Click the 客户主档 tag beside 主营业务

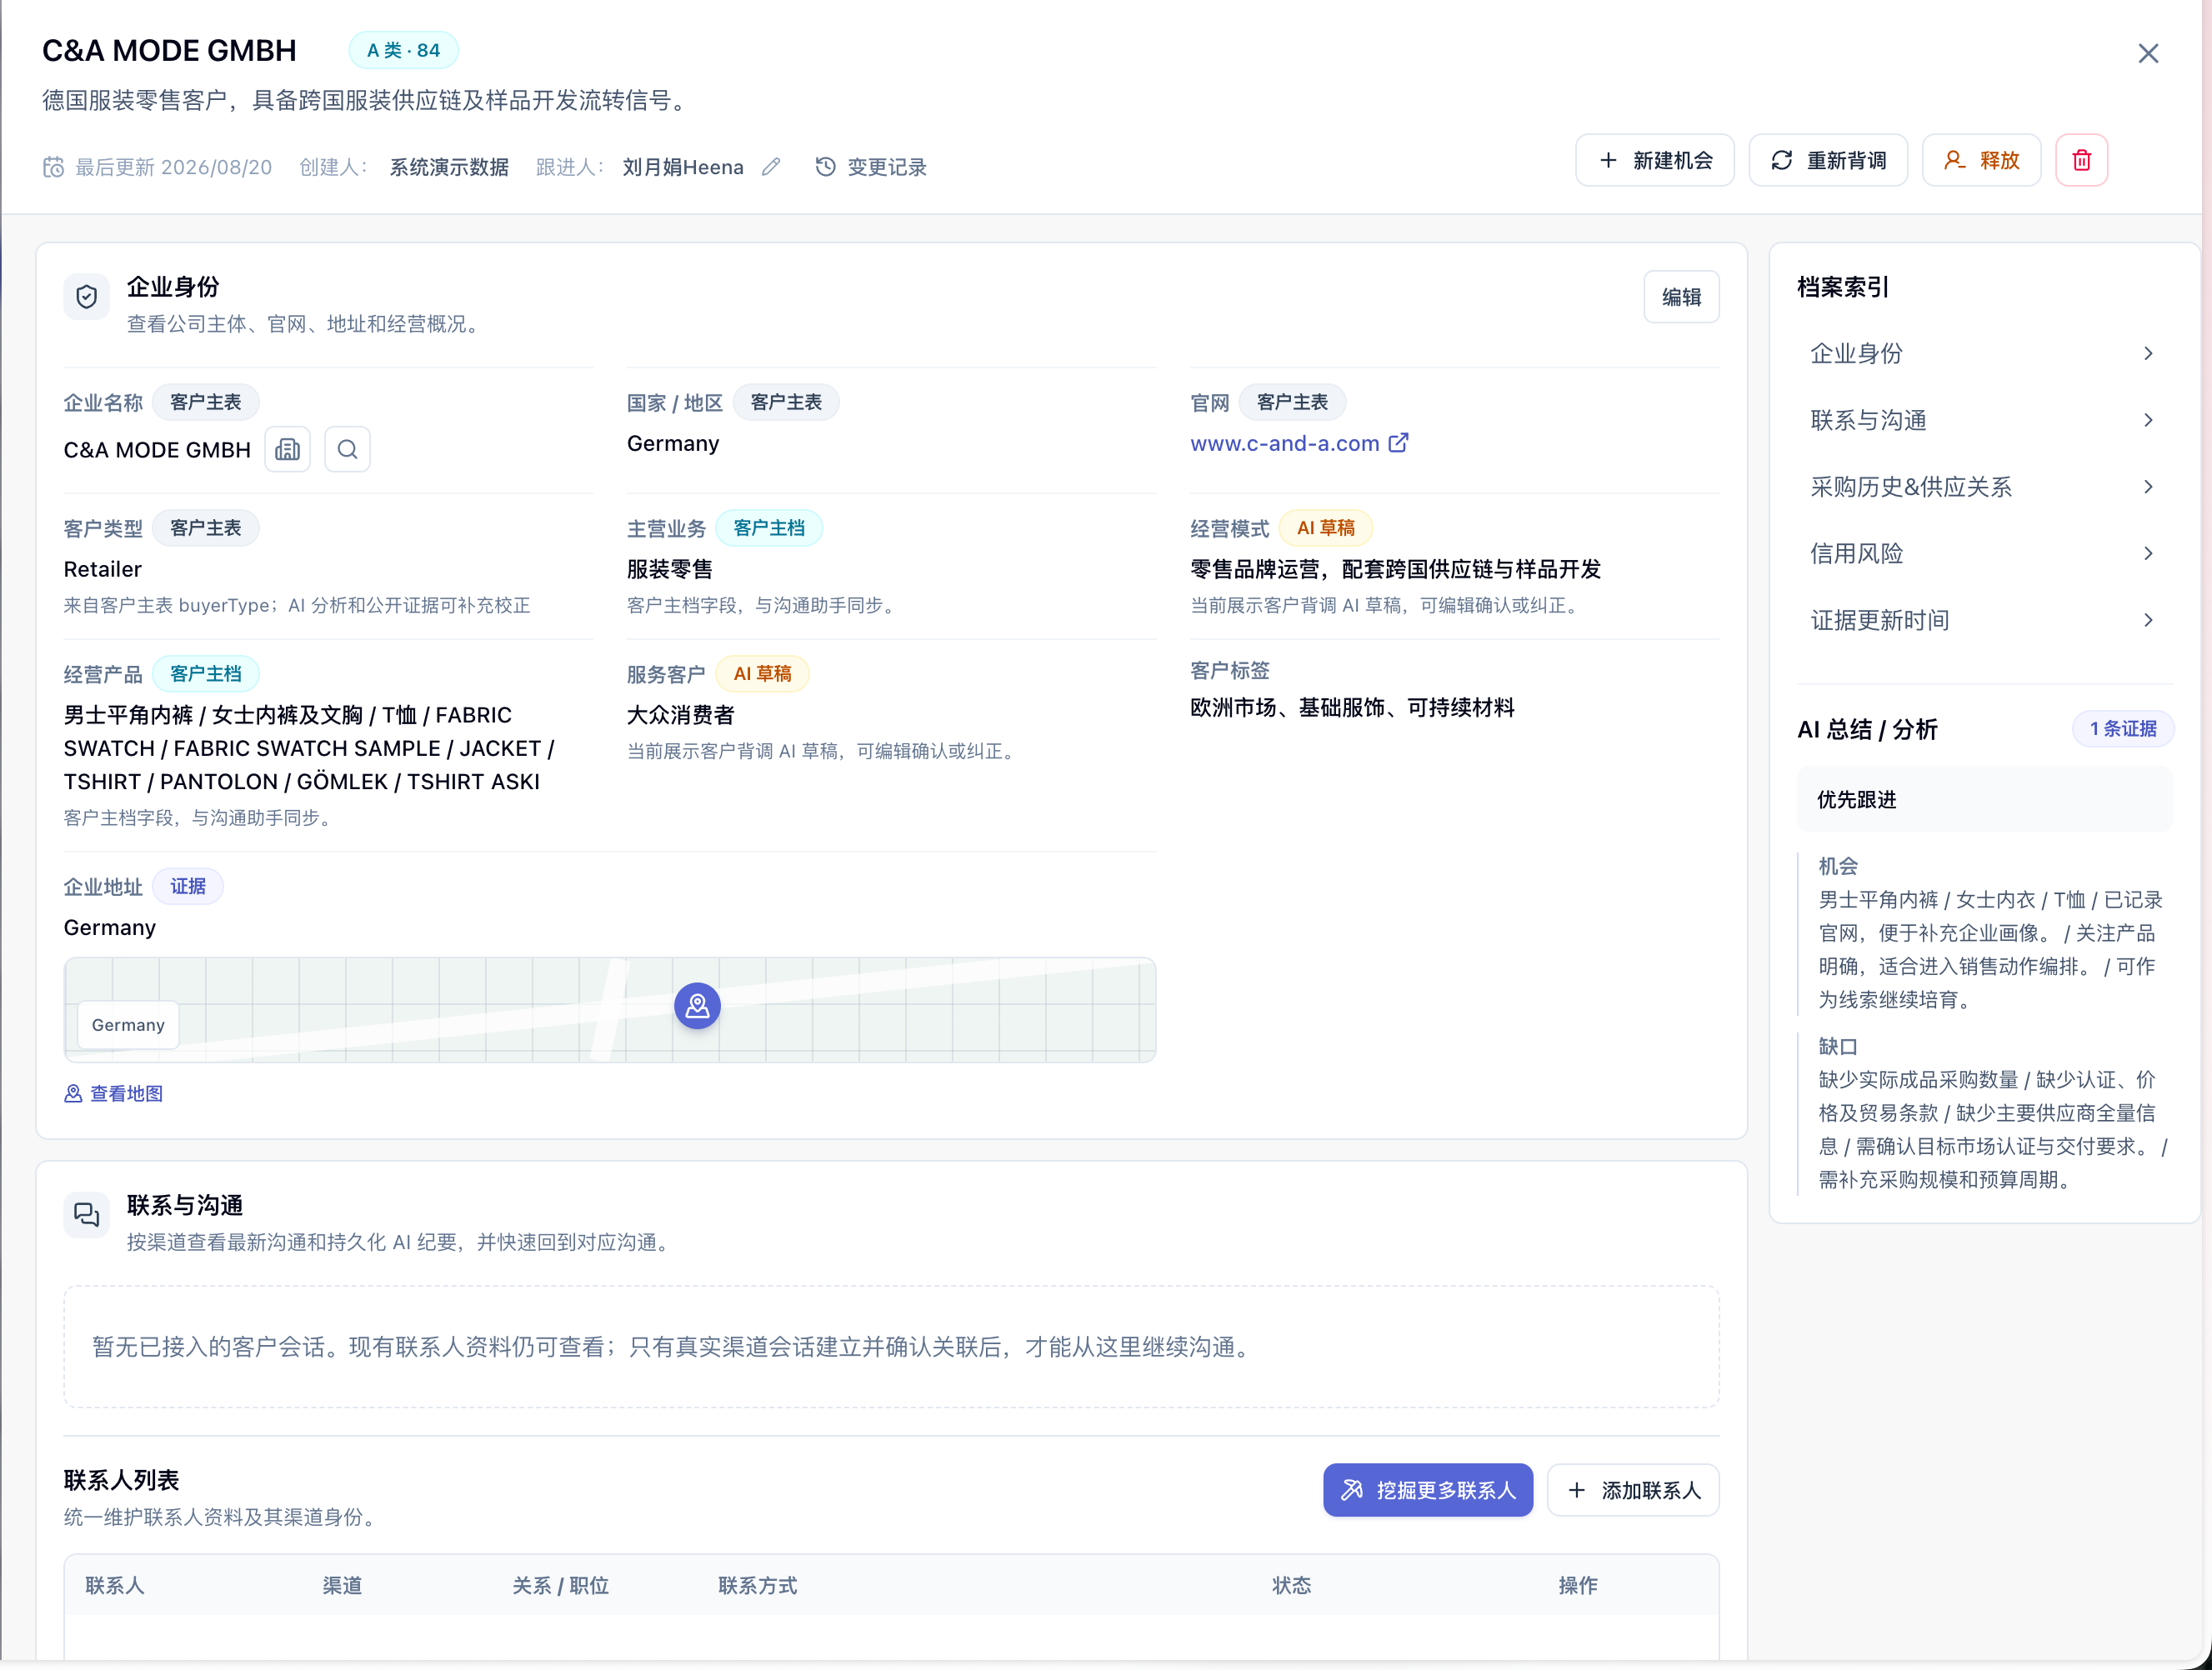pyautogui.click(x=768, y=529)
